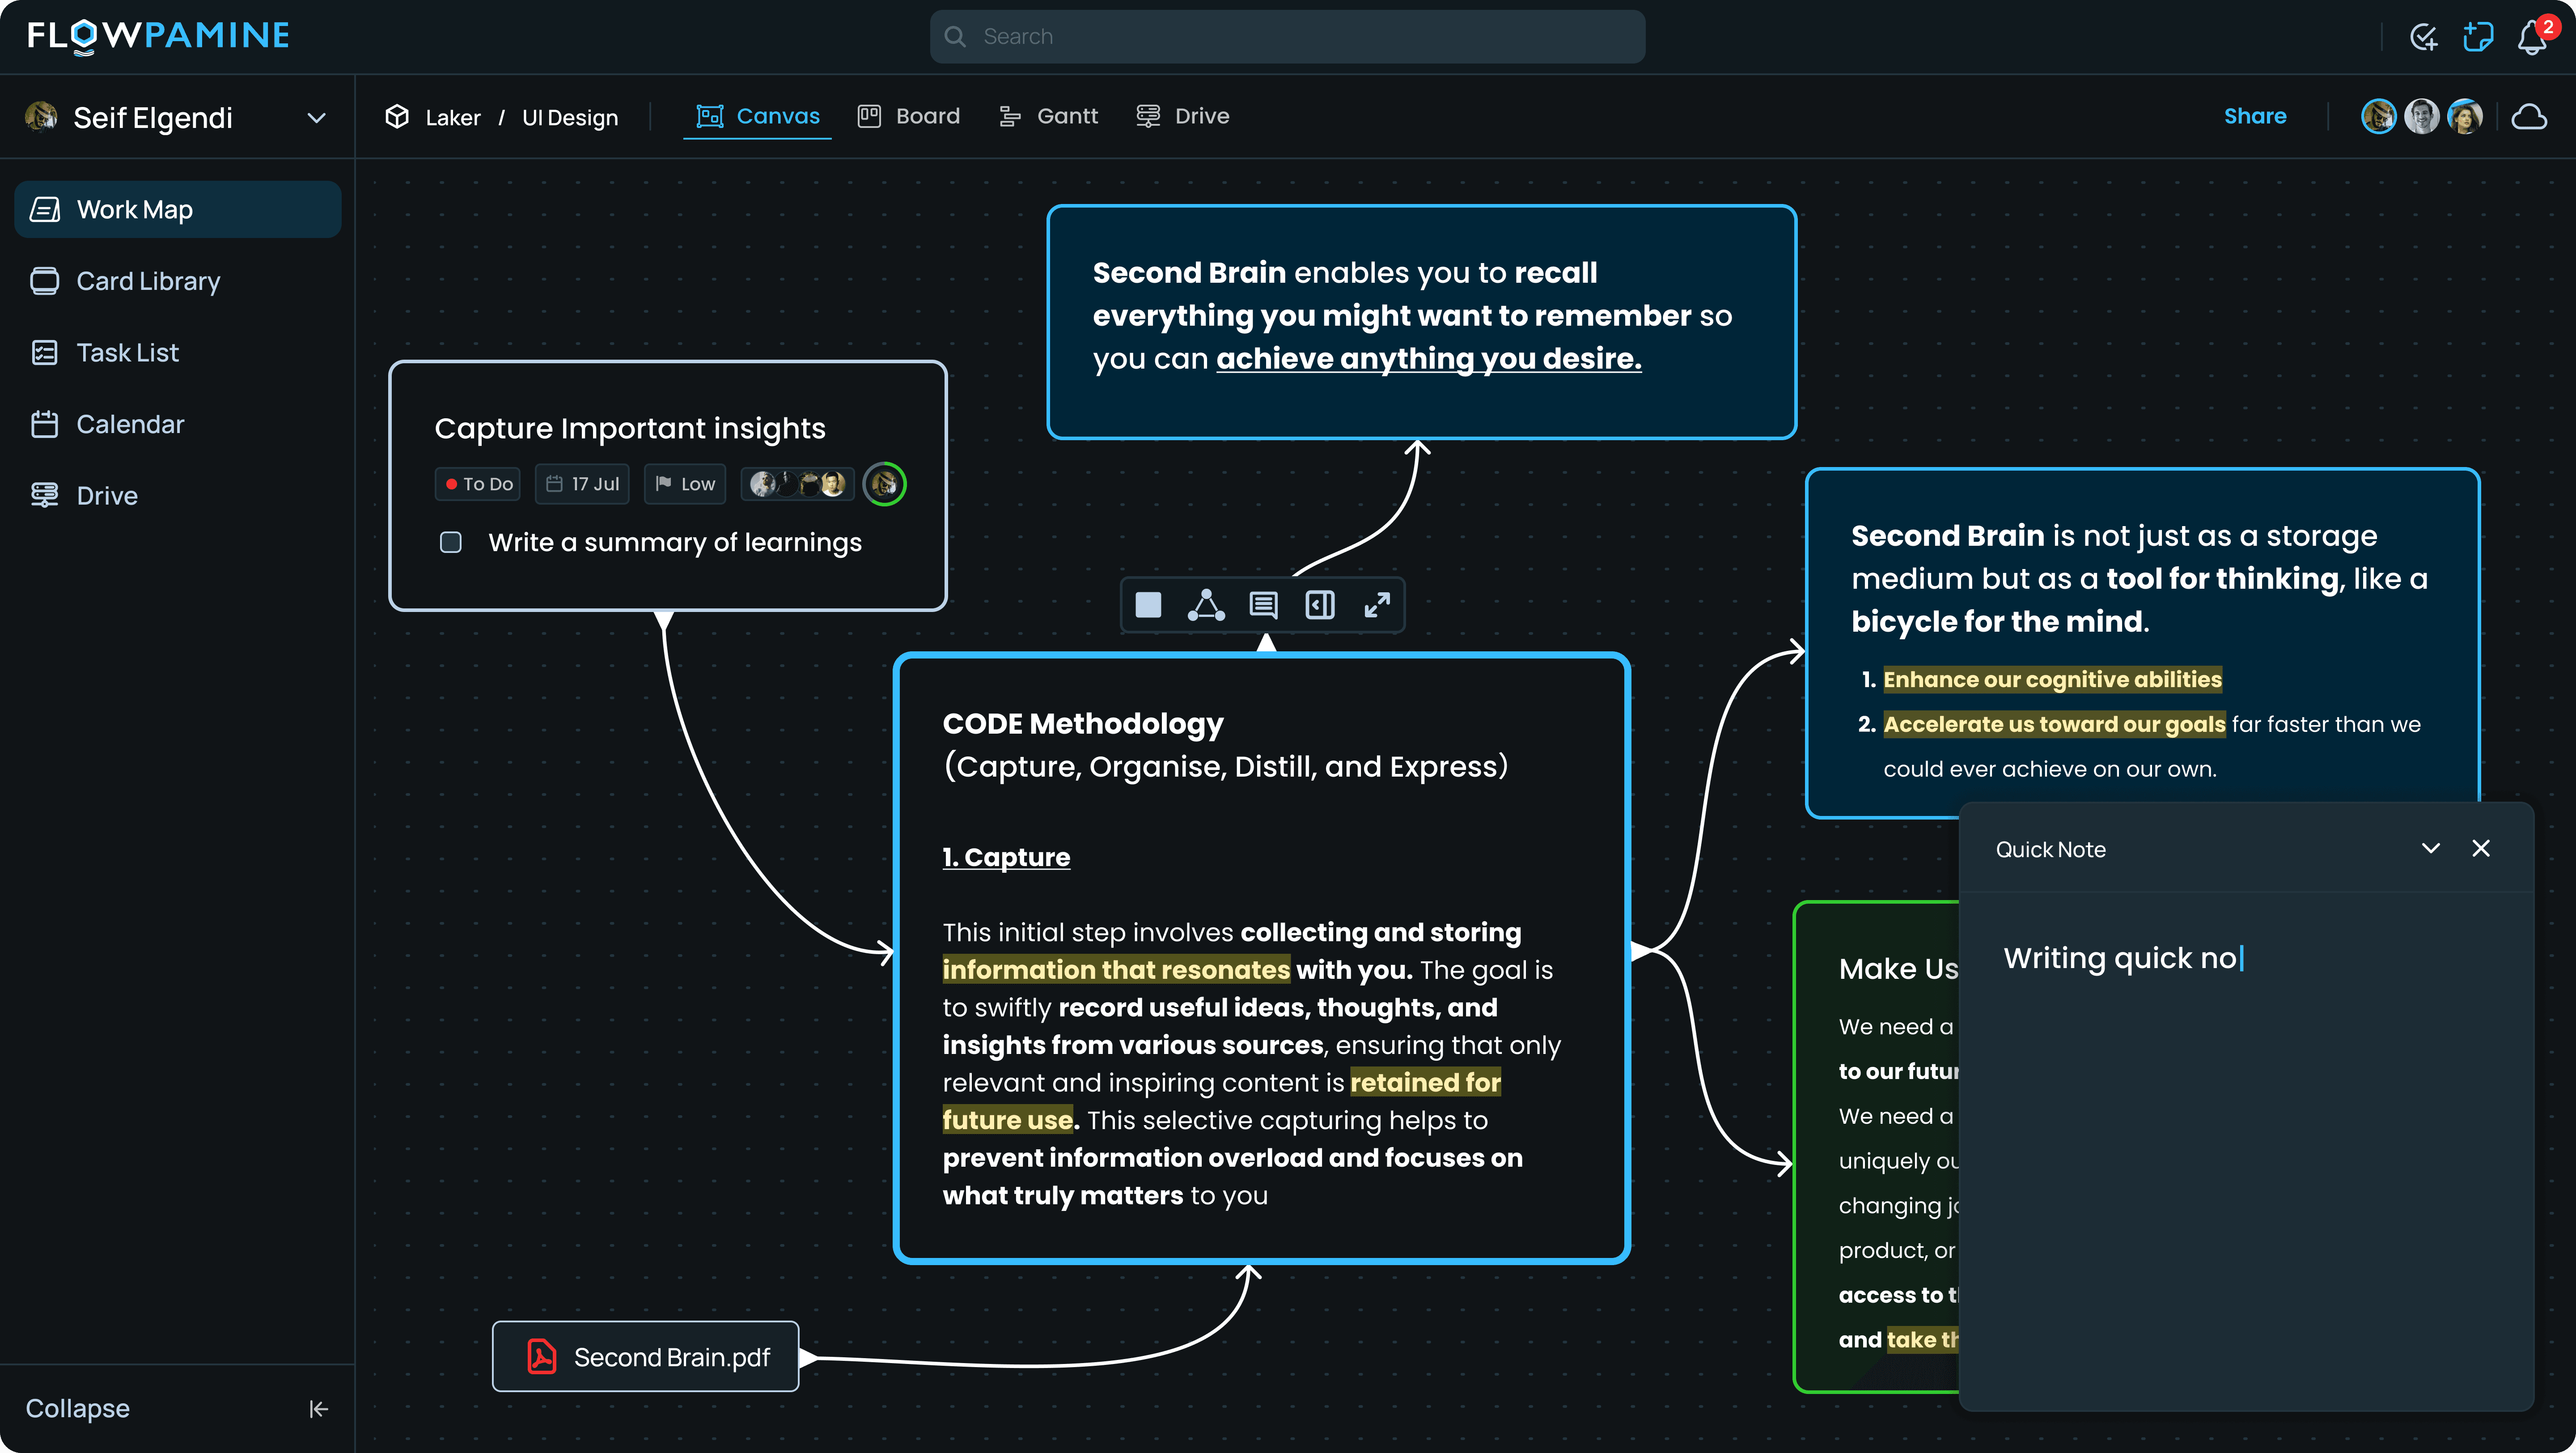Click the Share button

point(2255,116)
